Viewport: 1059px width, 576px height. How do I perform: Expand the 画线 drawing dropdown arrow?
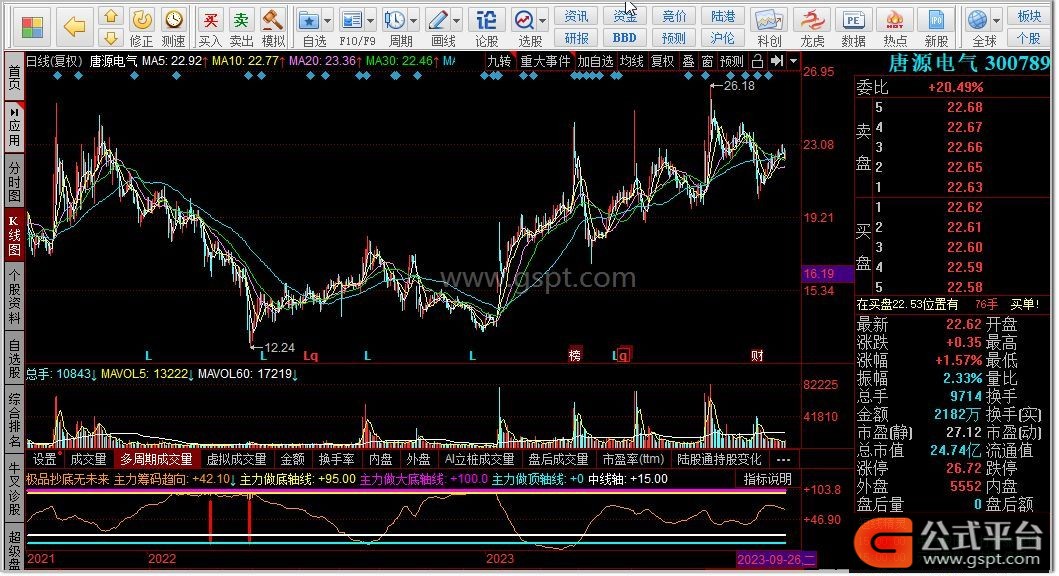457,21
